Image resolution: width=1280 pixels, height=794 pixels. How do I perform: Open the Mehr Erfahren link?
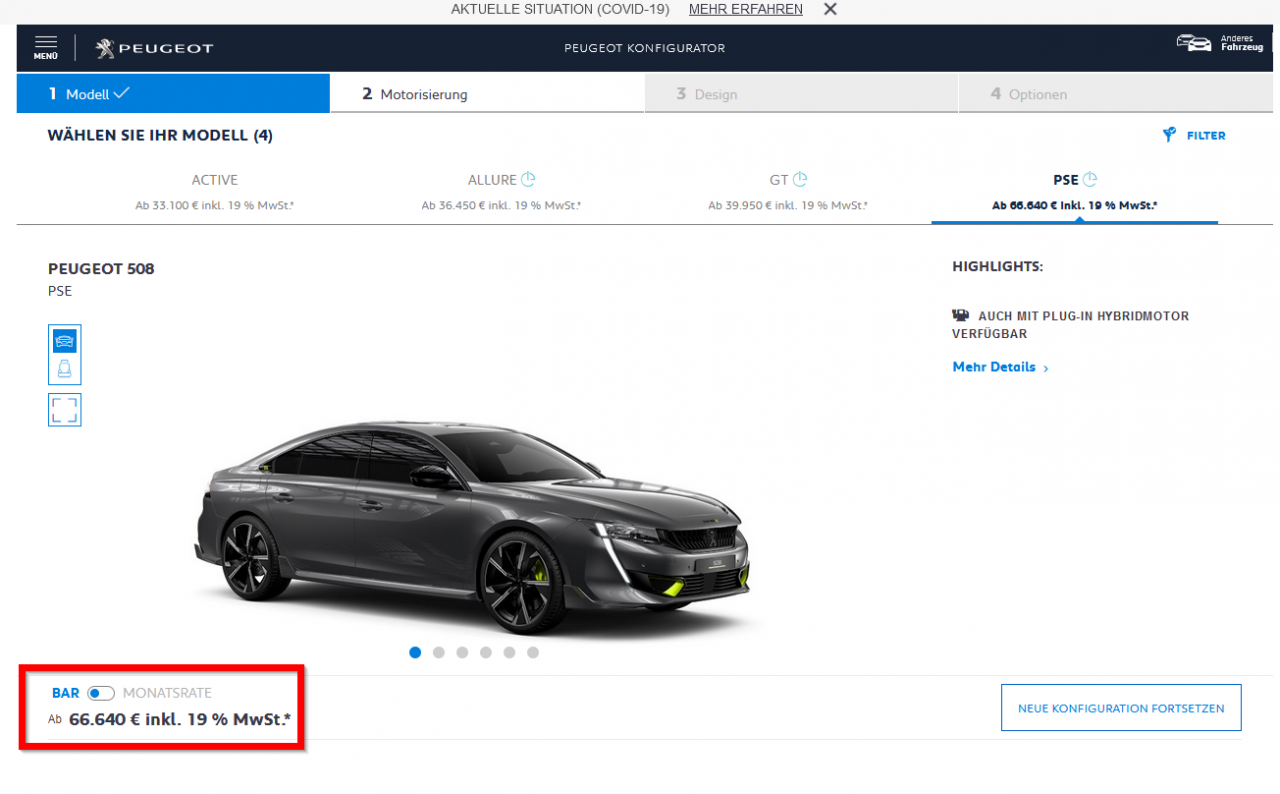point(745,10)
